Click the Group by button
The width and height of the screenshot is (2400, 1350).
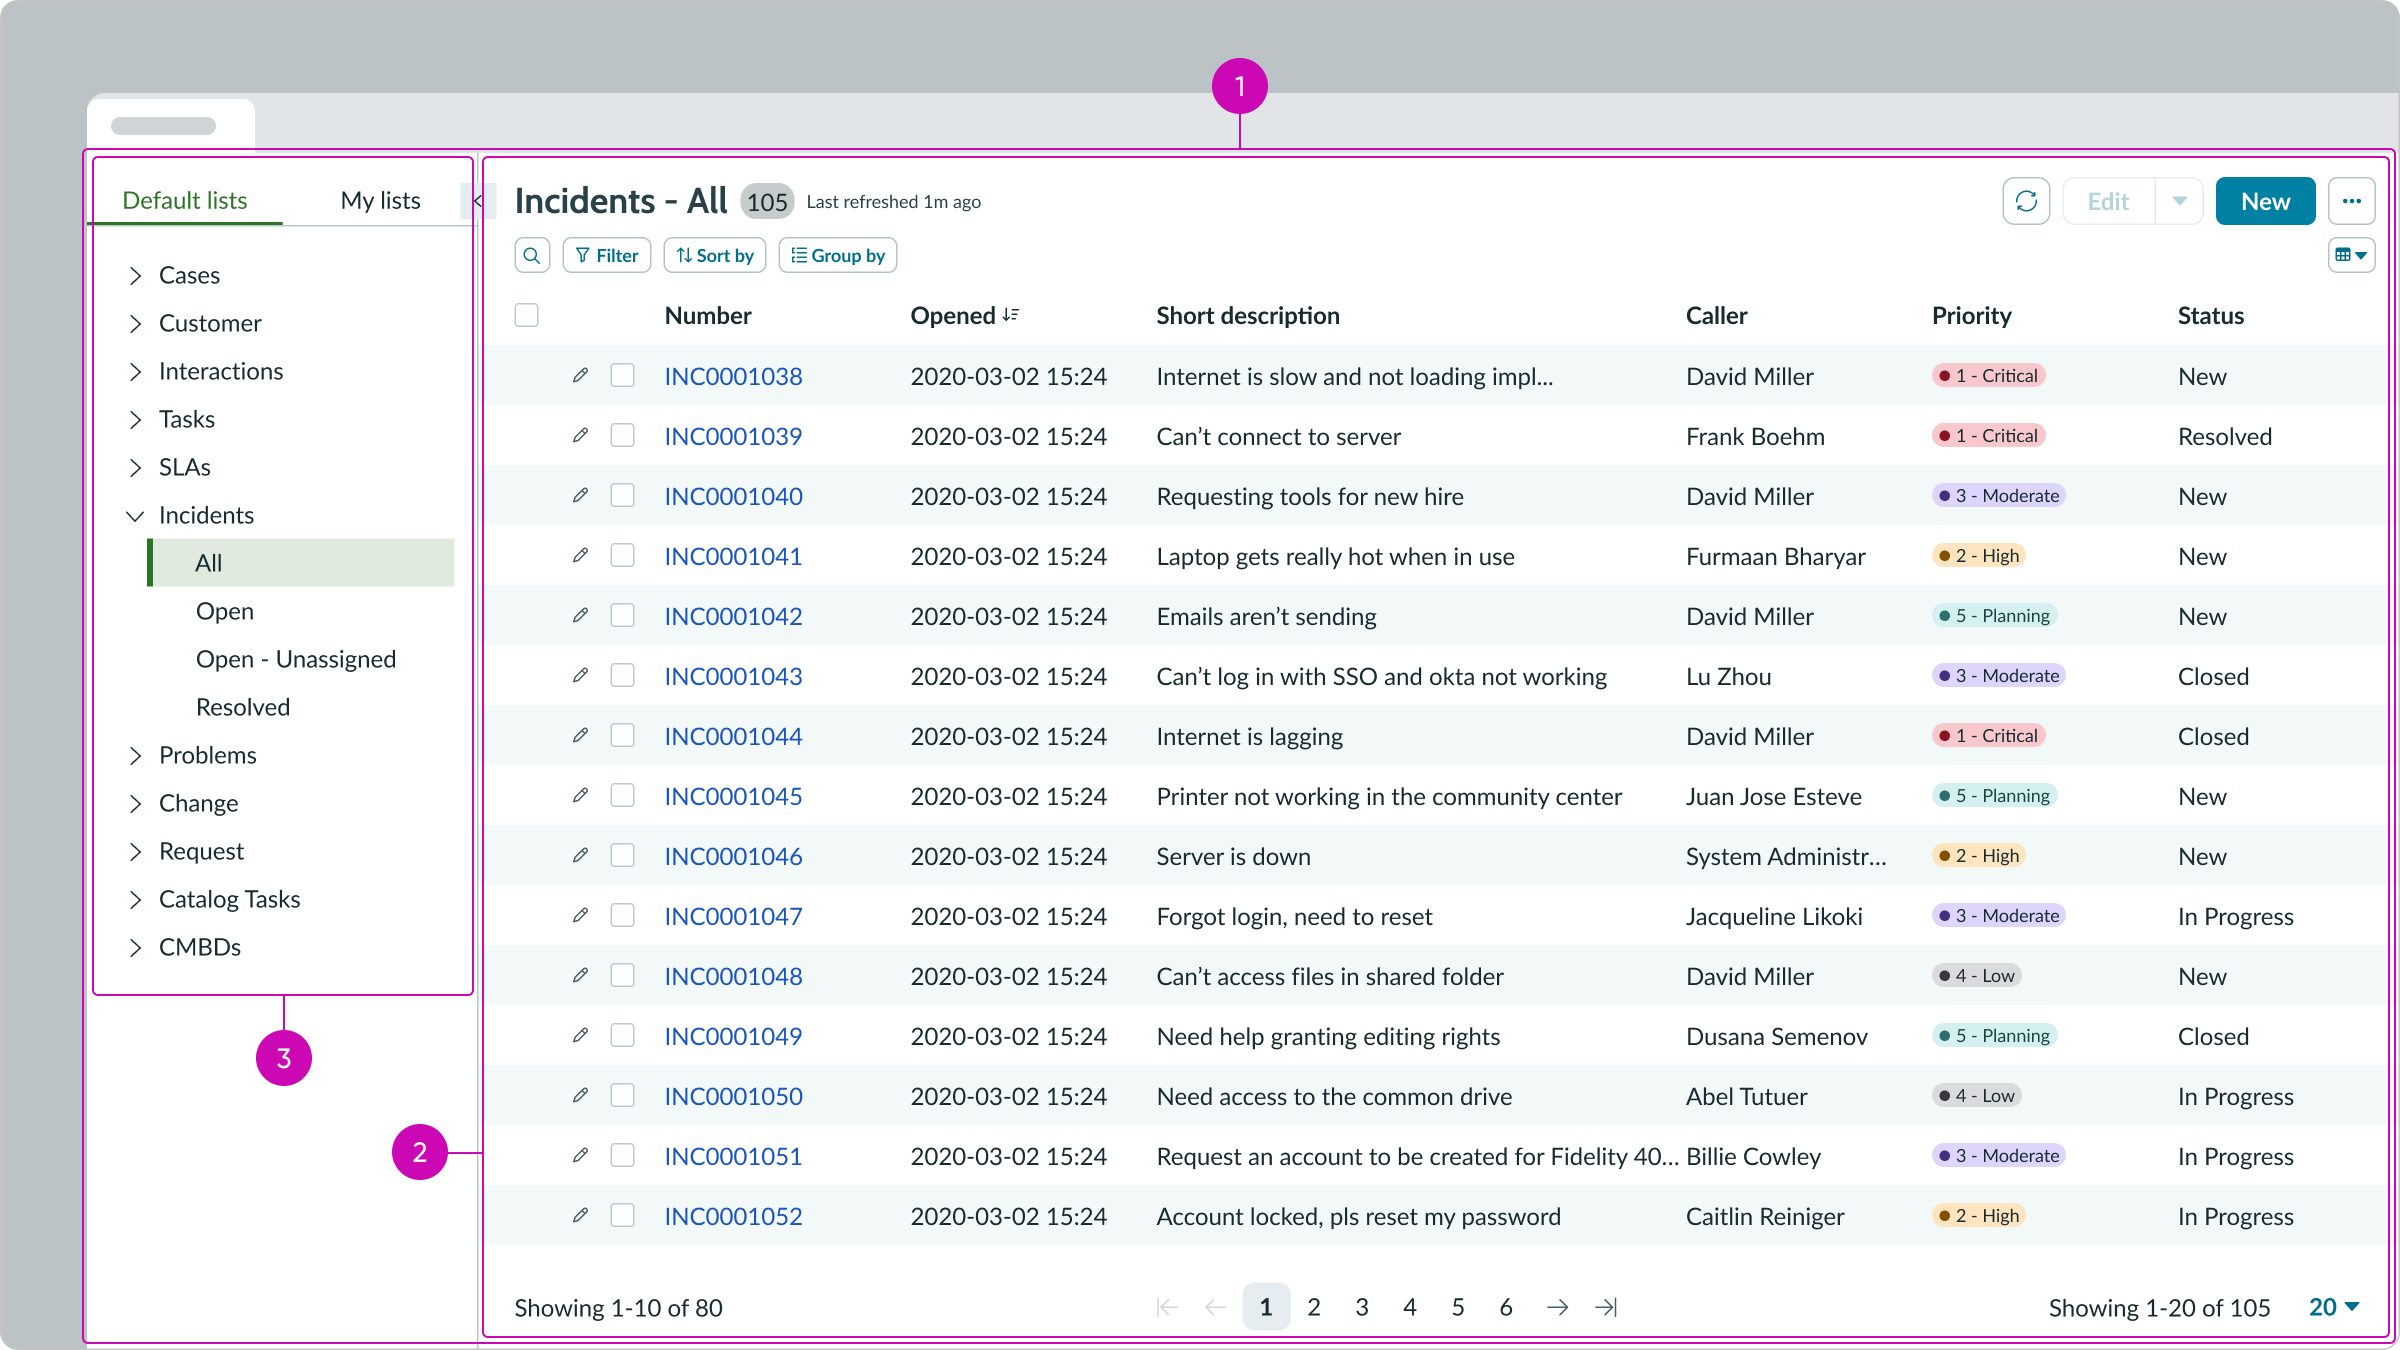[838, 255]
